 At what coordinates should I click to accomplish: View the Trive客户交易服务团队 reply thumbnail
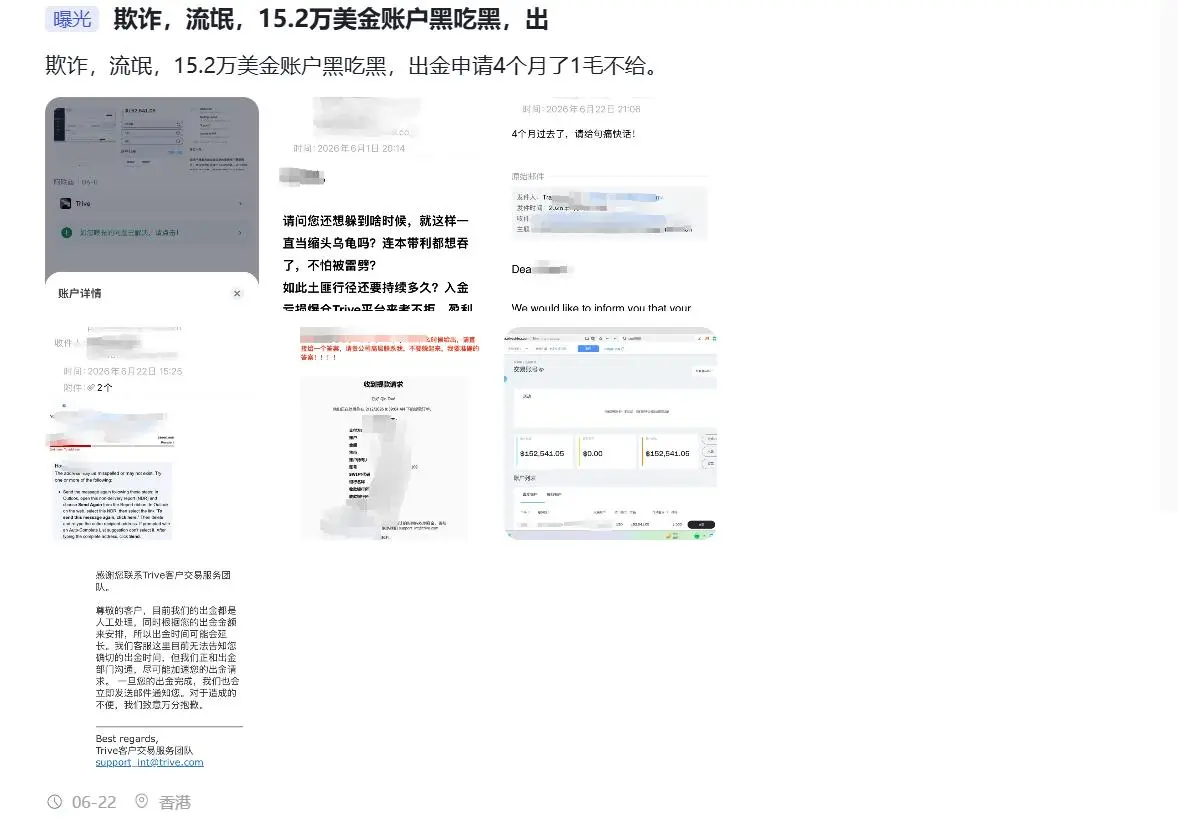coord(152,663)
